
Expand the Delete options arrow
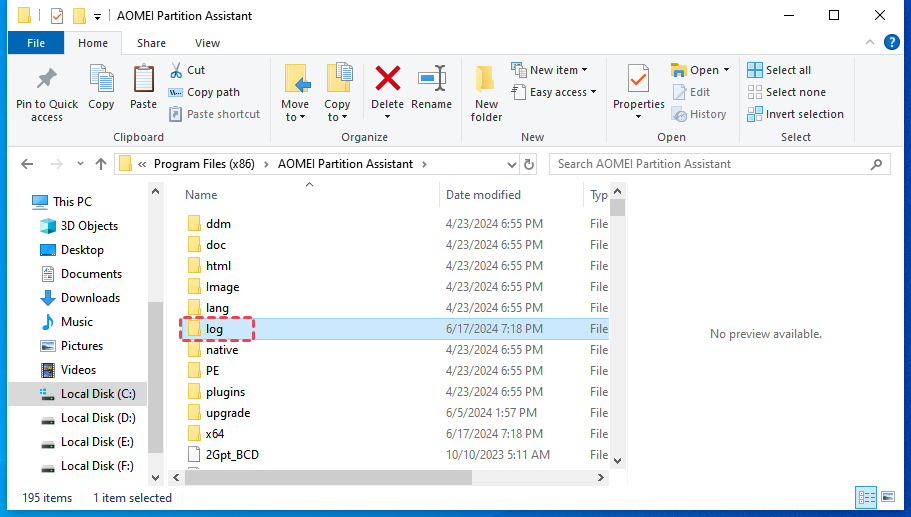point(388,117)
